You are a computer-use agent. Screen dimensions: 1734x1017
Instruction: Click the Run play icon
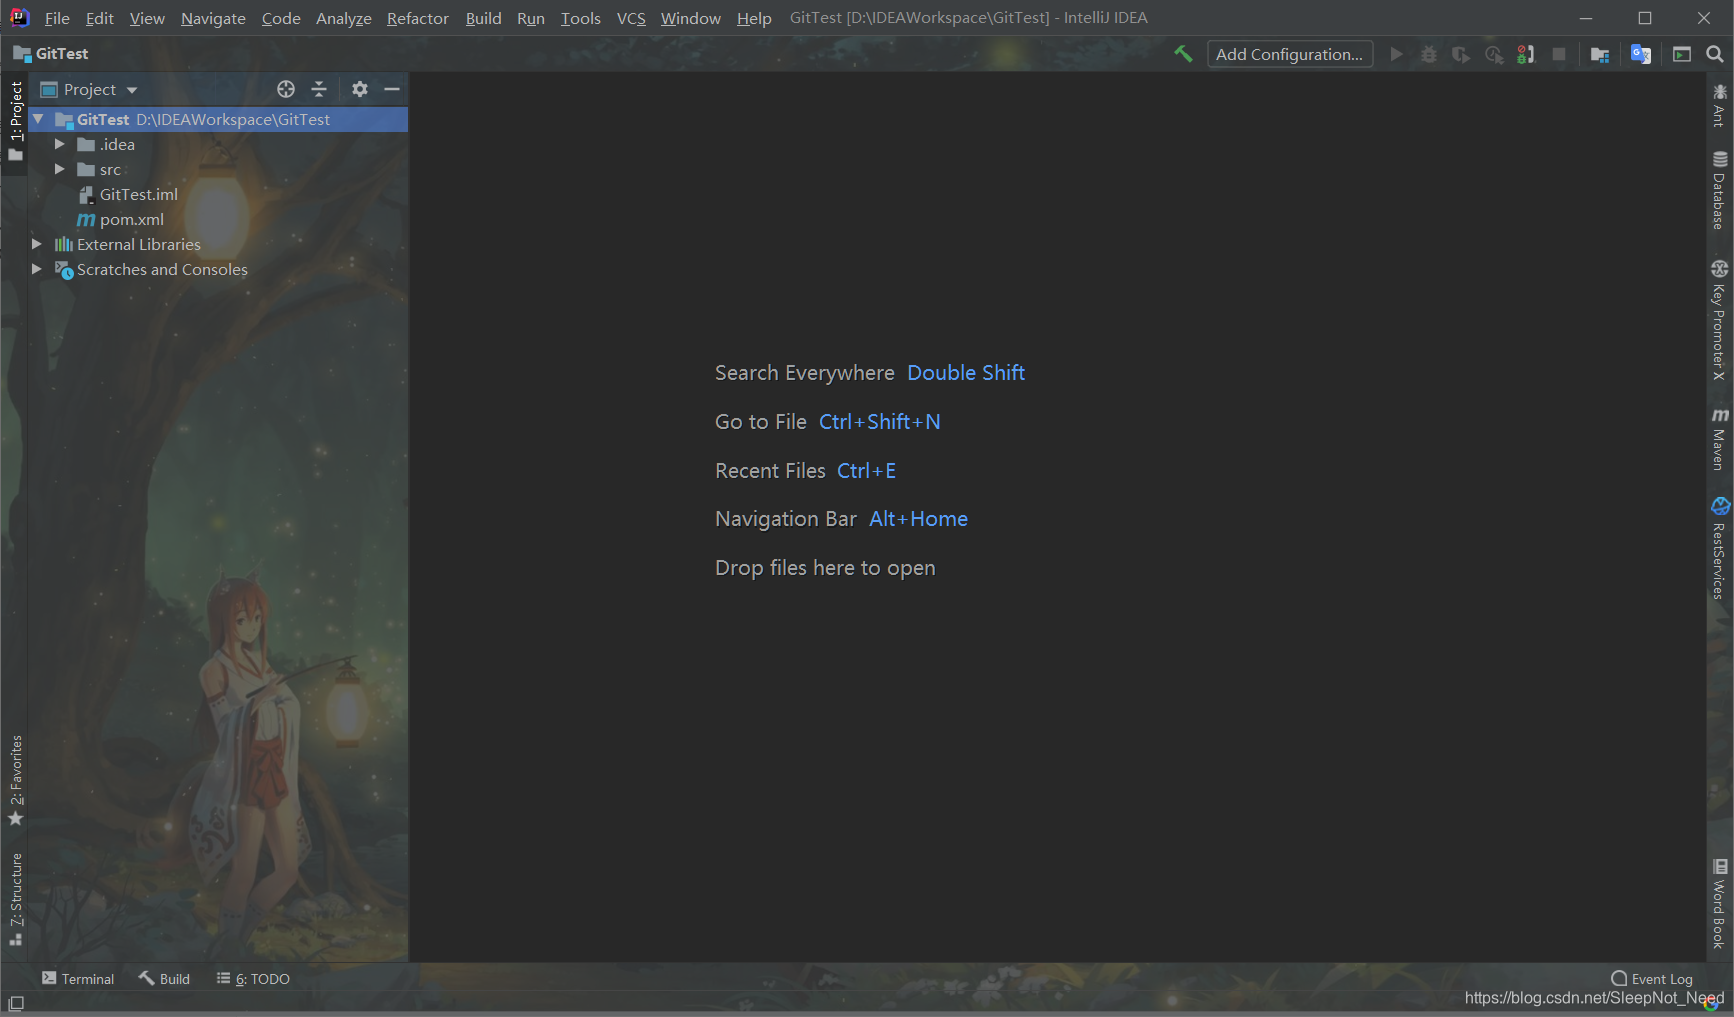click(1396, 54)
